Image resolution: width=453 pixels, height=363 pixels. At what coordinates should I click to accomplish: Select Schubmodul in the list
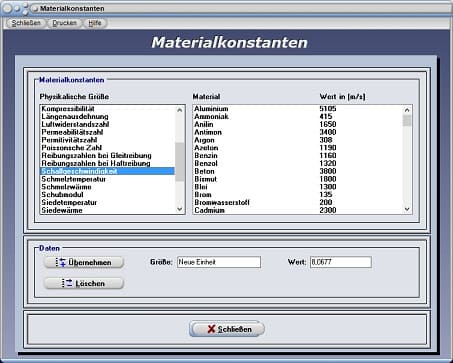point(107,195)
